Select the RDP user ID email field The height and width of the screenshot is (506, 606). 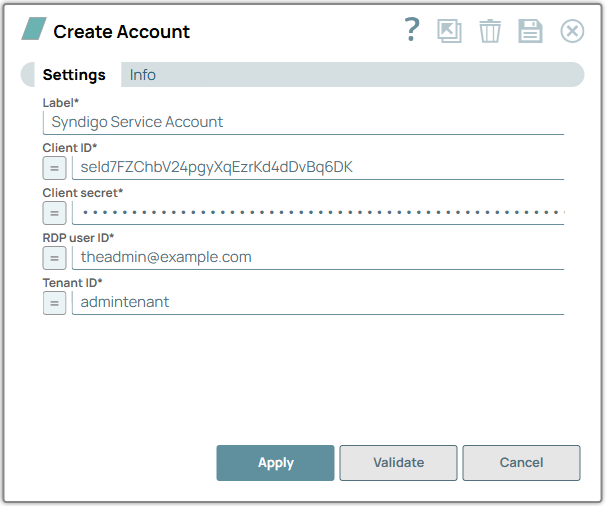coord(318,257)
